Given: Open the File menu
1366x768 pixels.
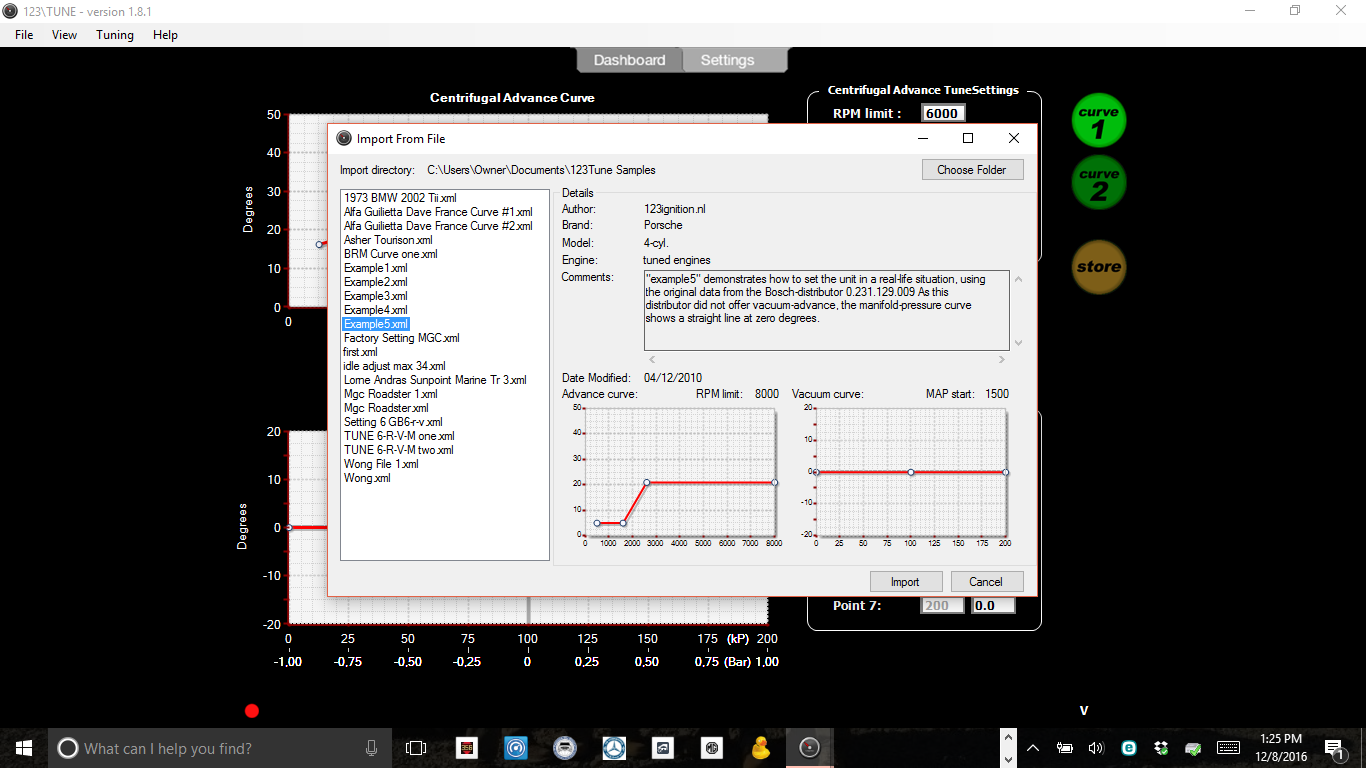Looking at the screenshot, I should tap(24, 35).
